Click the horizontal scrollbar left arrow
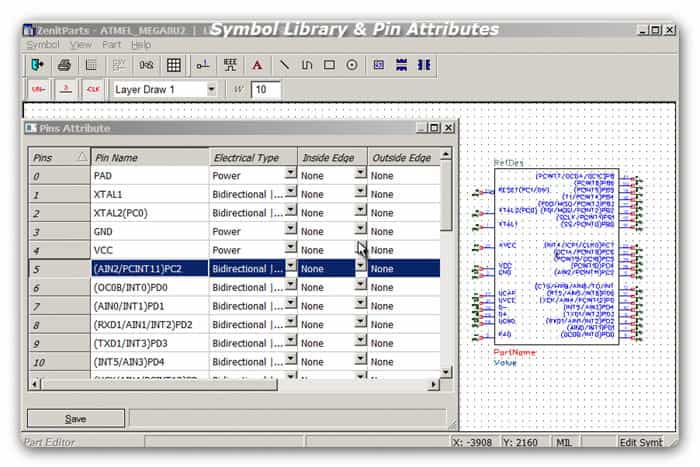Image resolution: width=700 pixels, height=467 pixels. 35,384
